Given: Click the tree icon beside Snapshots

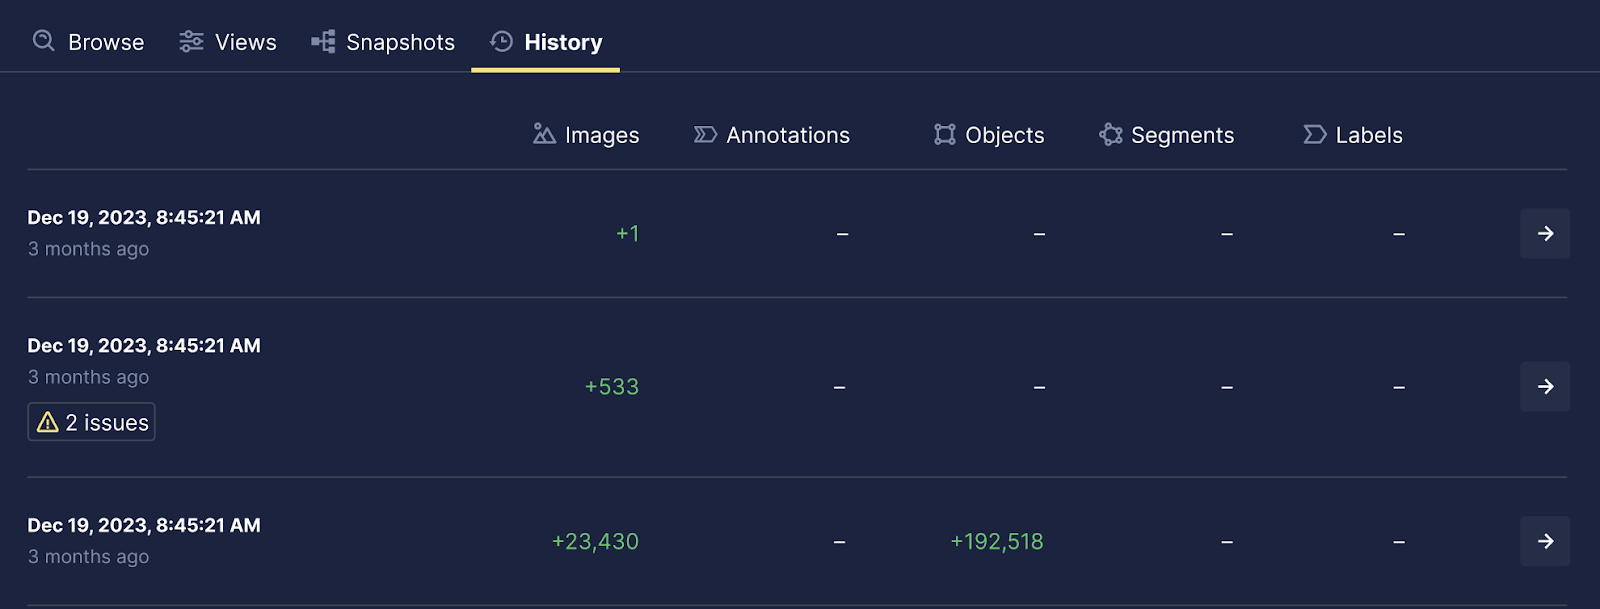Looking at the screenshot, I should 323,41.
